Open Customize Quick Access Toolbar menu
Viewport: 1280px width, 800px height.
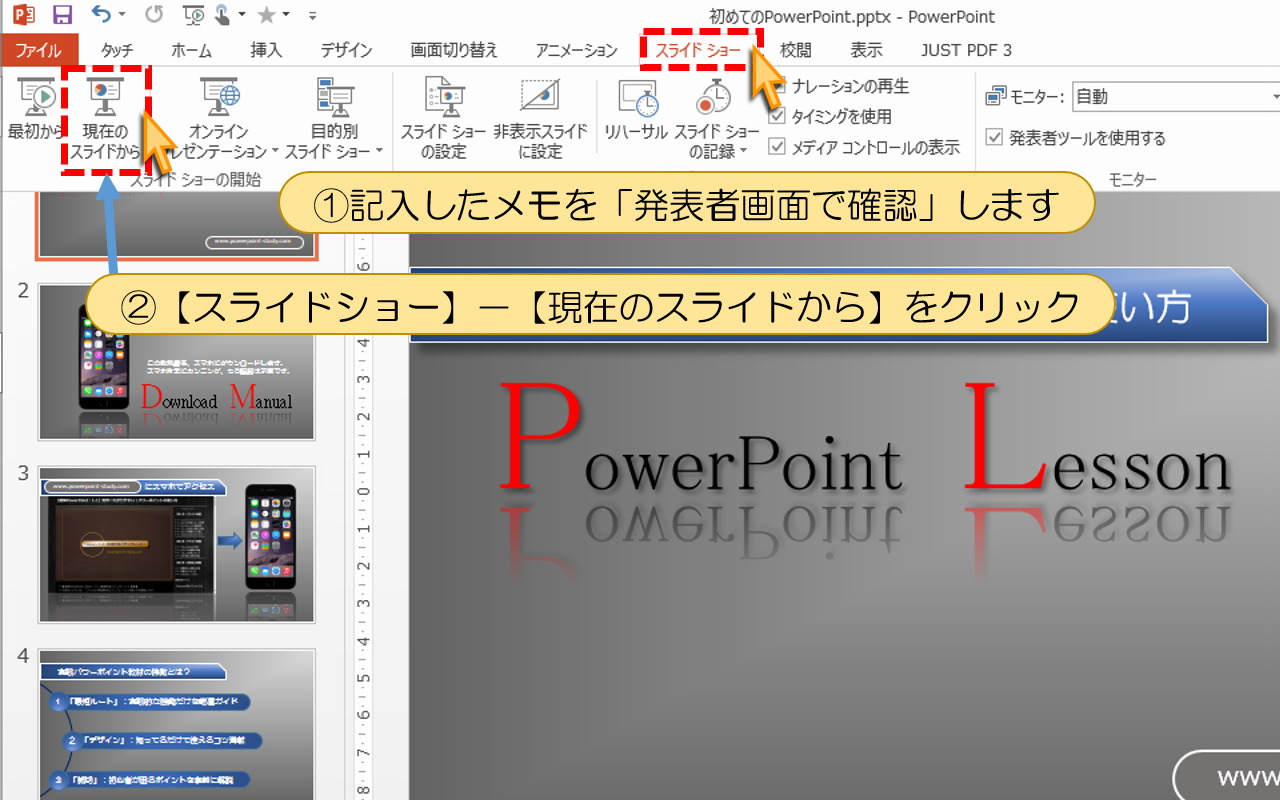tap(313, 16)
